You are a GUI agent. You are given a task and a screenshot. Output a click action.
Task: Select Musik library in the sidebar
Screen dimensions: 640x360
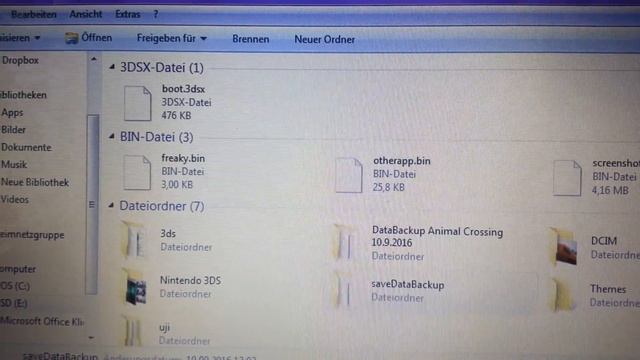tap(14, 164)
